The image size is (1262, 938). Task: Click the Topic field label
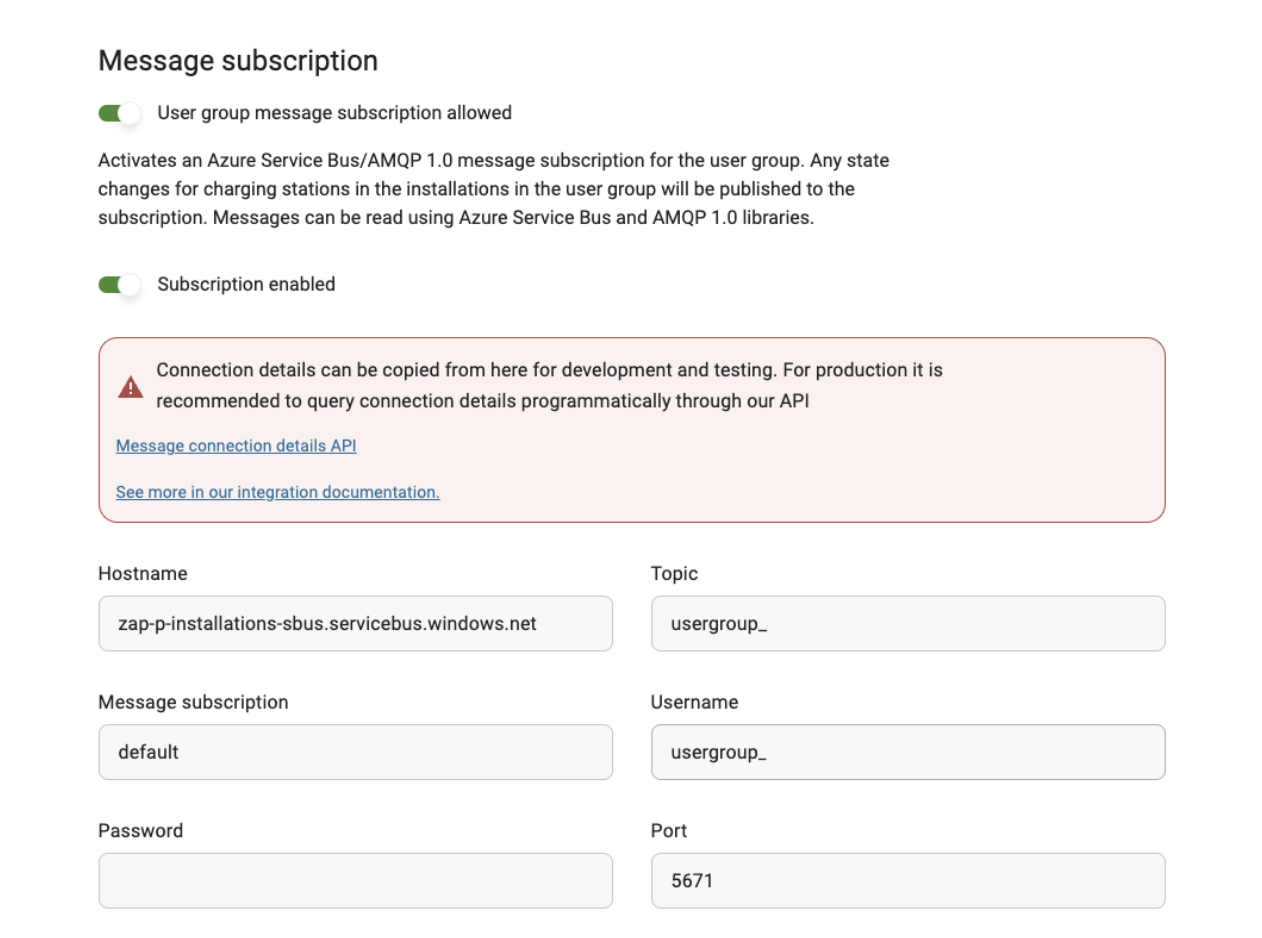pos(674,574)
